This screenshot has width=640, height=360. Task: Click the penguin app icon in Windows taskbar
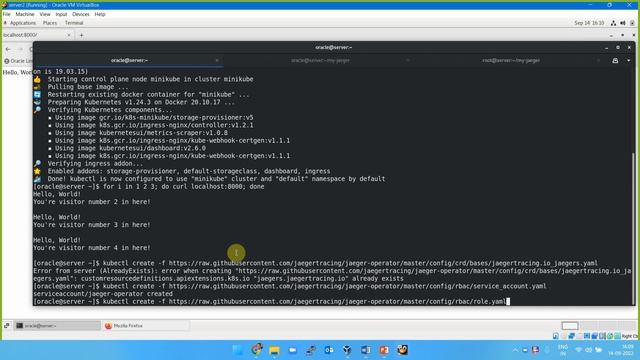click(402, 350)
